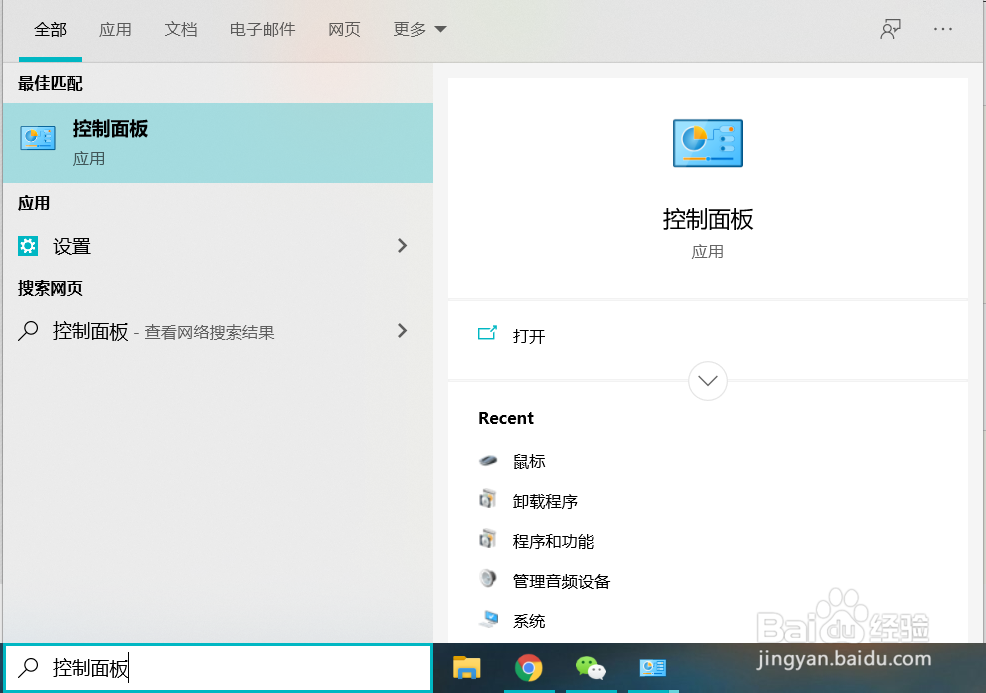Select 控制面板 查看网络搜索结果 row
Screen dimensions: 986x693
point(218,331)
